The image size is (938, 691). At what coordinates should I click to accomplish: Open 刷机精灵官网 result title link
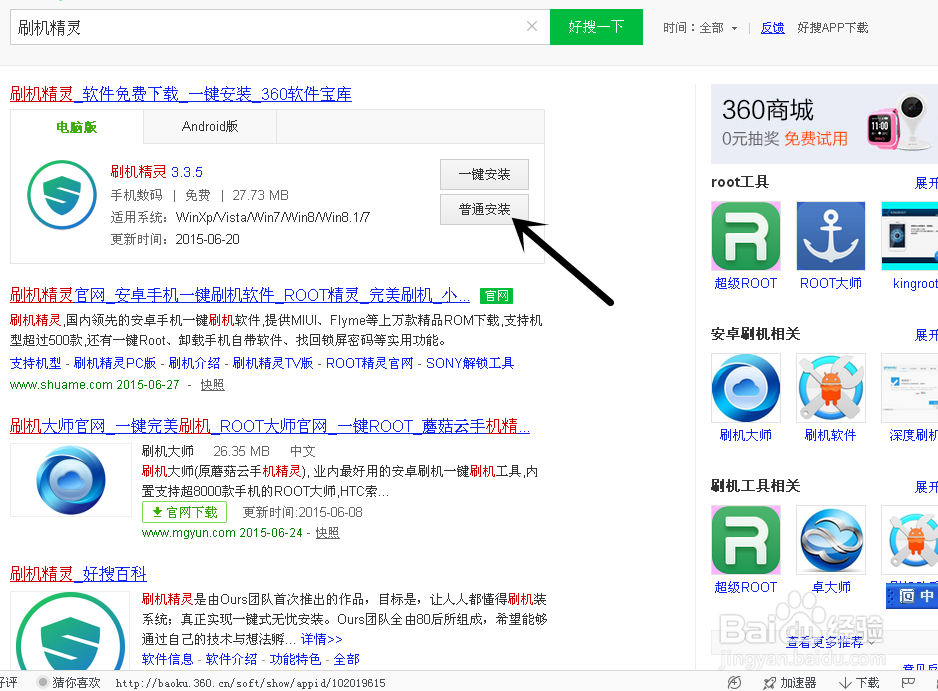pos(240,295)
